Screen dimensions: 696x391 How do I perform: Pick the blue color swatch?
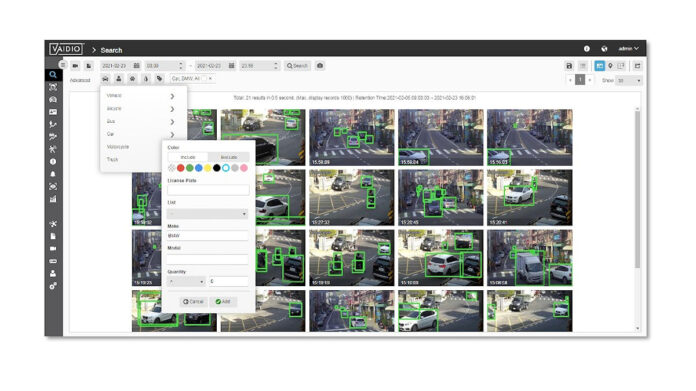point(198,168)
